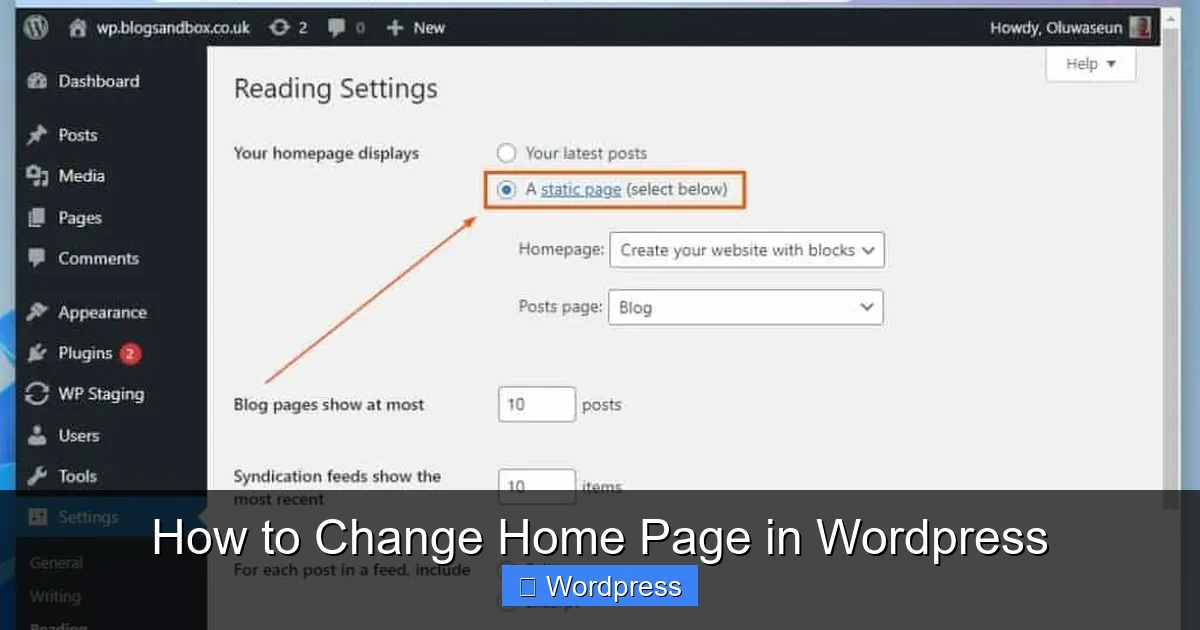The image size is (1200, 630).
Task: Open the Posts page dropdown showing Blog
Action: 746,307
